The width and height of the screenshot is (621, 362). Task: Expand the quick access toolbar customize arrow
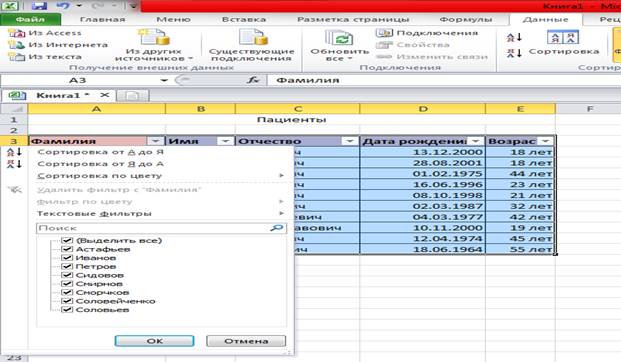click(x=133, y=6)
